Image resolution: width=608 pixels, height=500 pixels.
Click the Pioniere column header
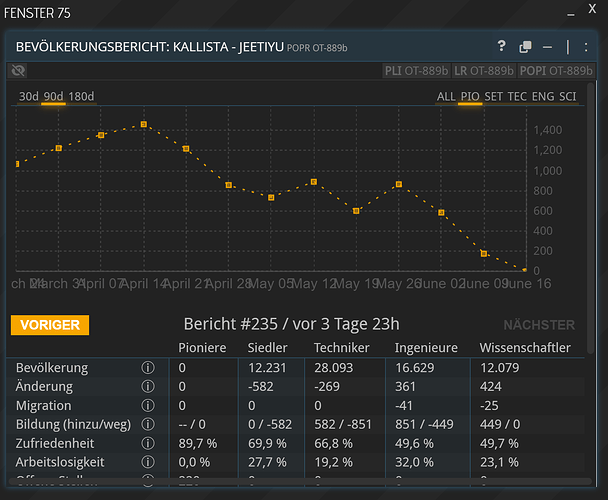(x=202, y=348)
